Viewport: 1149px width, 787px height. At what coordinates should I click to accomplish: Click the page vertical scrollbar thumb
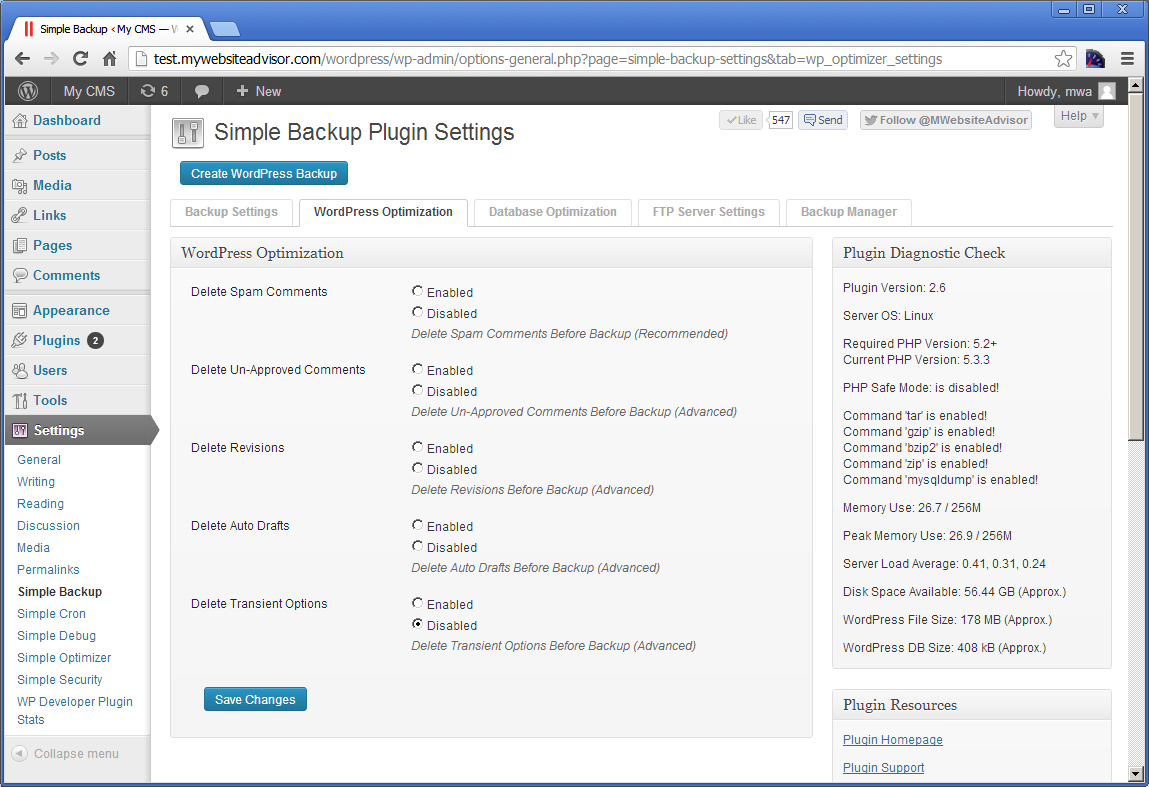click(1136, 267)
